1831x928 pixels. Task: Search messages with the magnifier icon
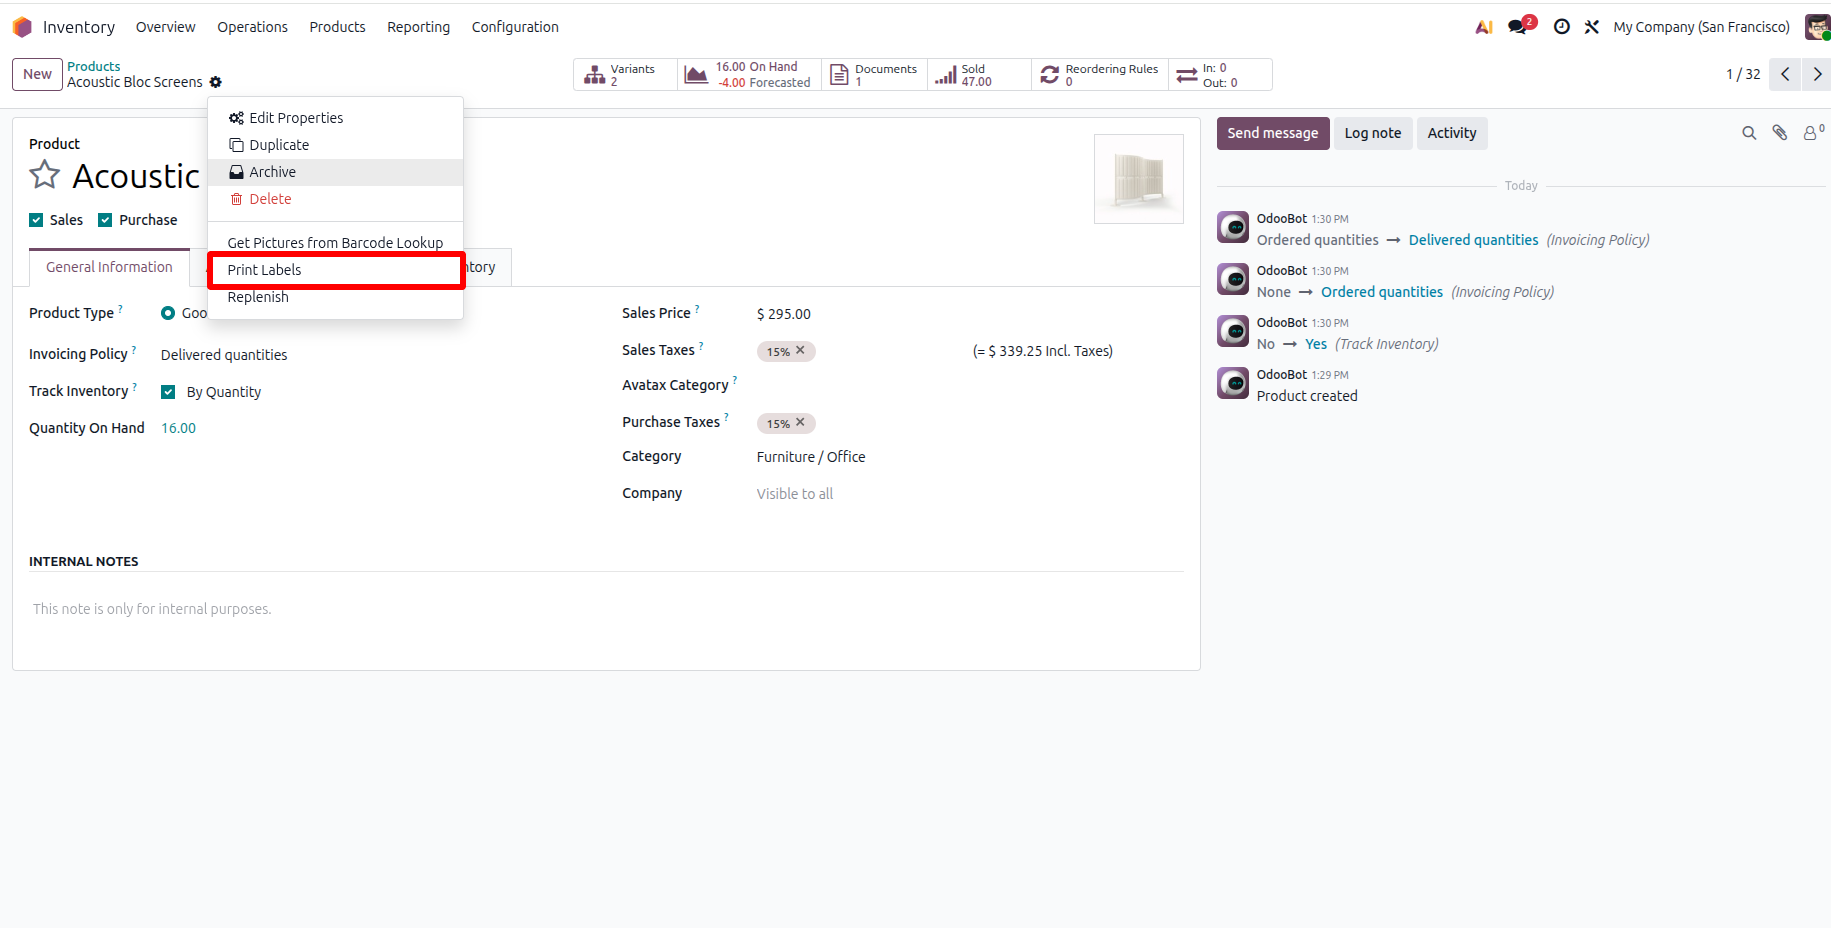(x=1749, y=133)
